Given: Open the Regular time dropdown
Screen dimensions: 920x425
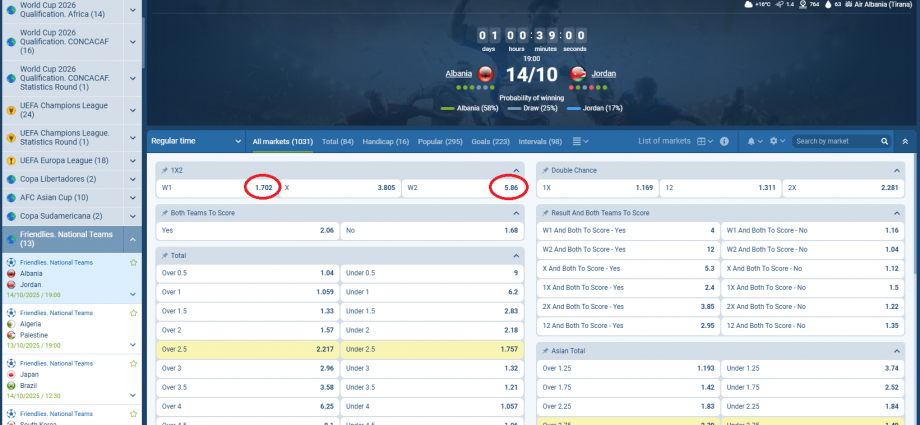Looking at the screenshot, I should (x=196, y=141).
